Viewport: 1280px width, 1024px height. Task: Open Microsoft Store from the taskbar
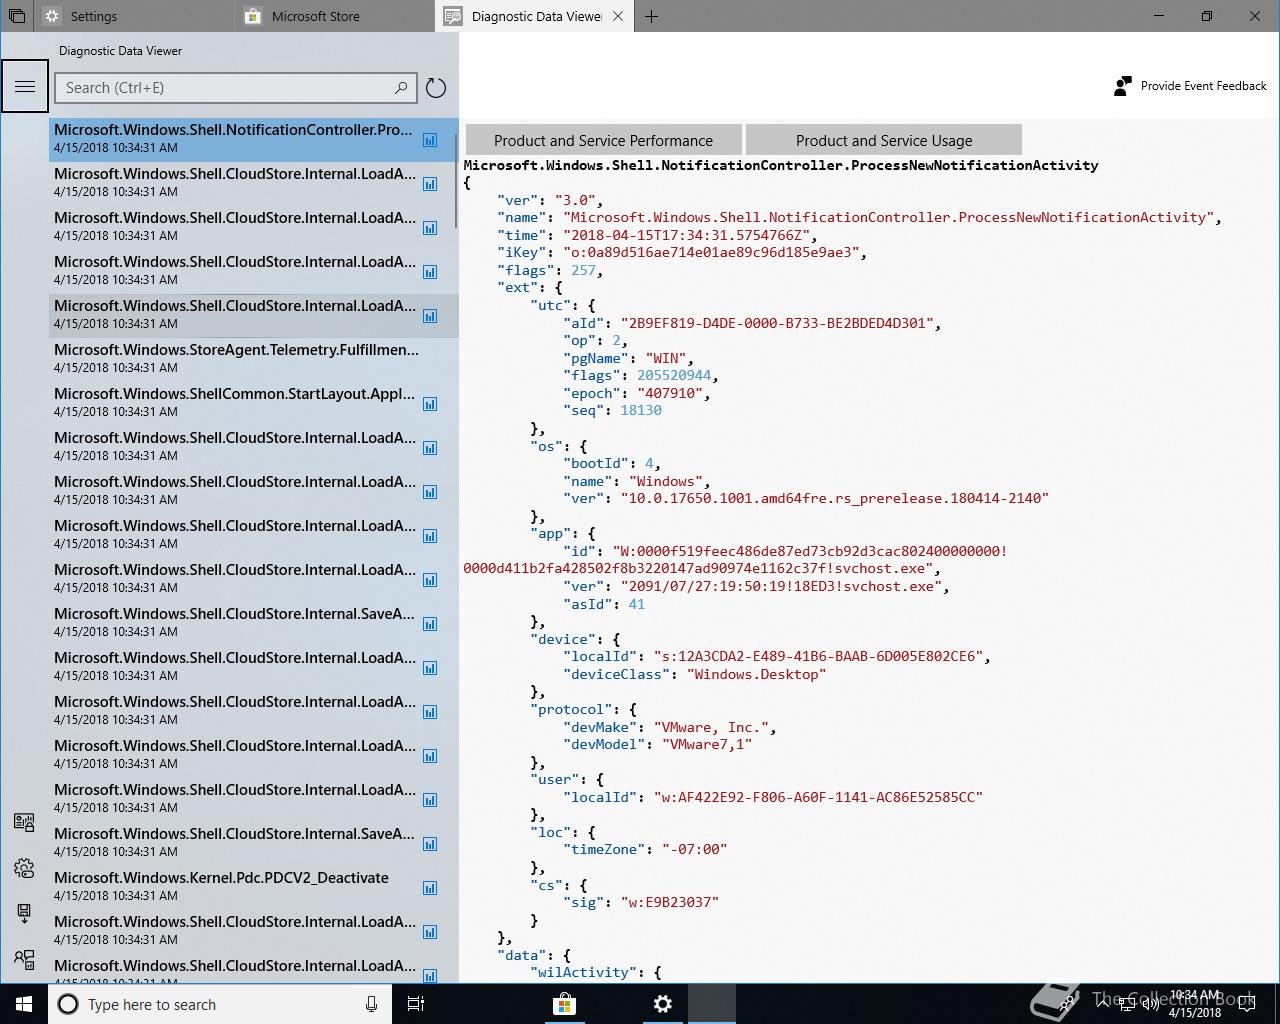pyautogui.click(x=565, y=1004)
